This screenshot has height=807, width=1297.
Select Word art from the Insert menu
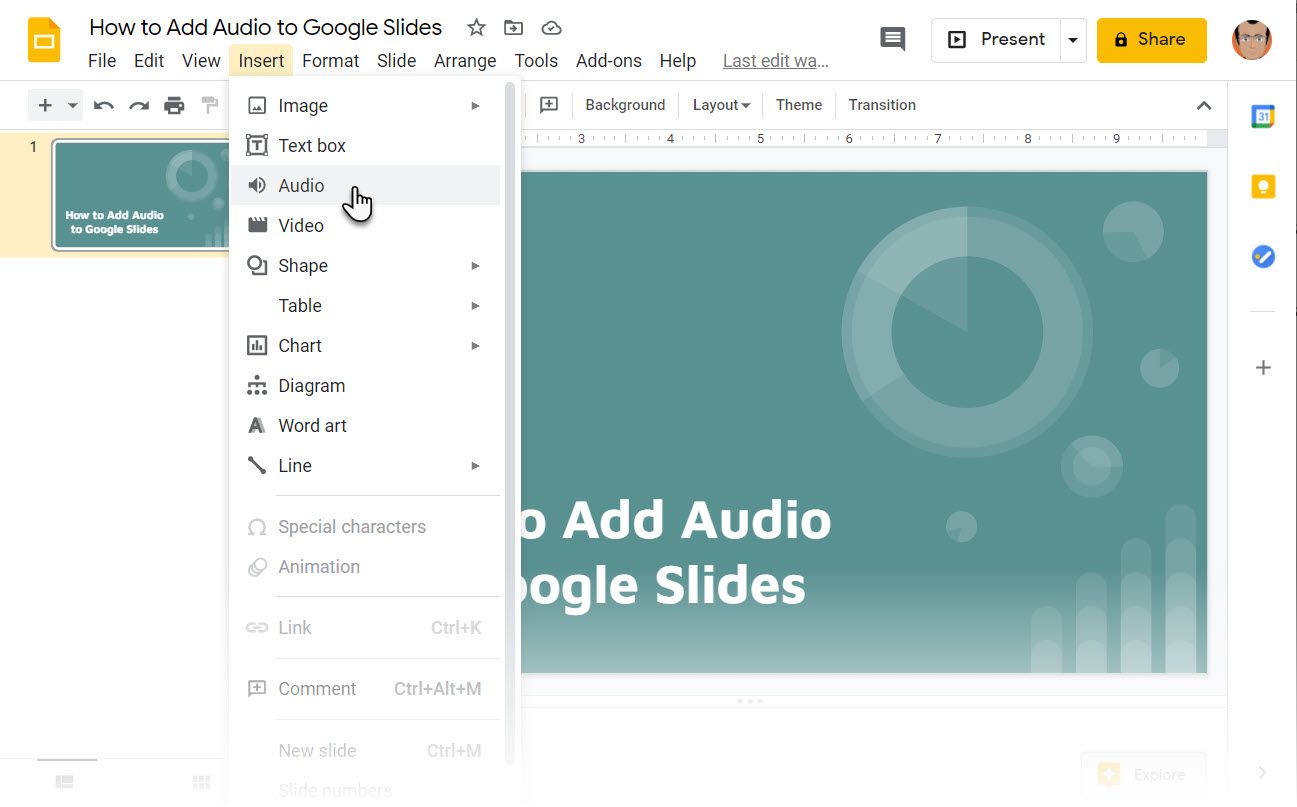(x=312, y=425)
